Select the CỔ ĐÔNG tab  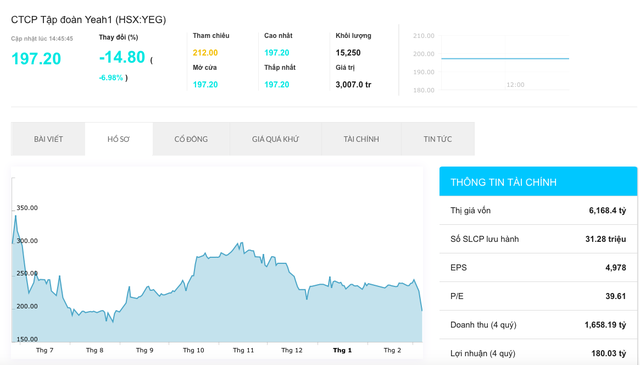(191, 139)
